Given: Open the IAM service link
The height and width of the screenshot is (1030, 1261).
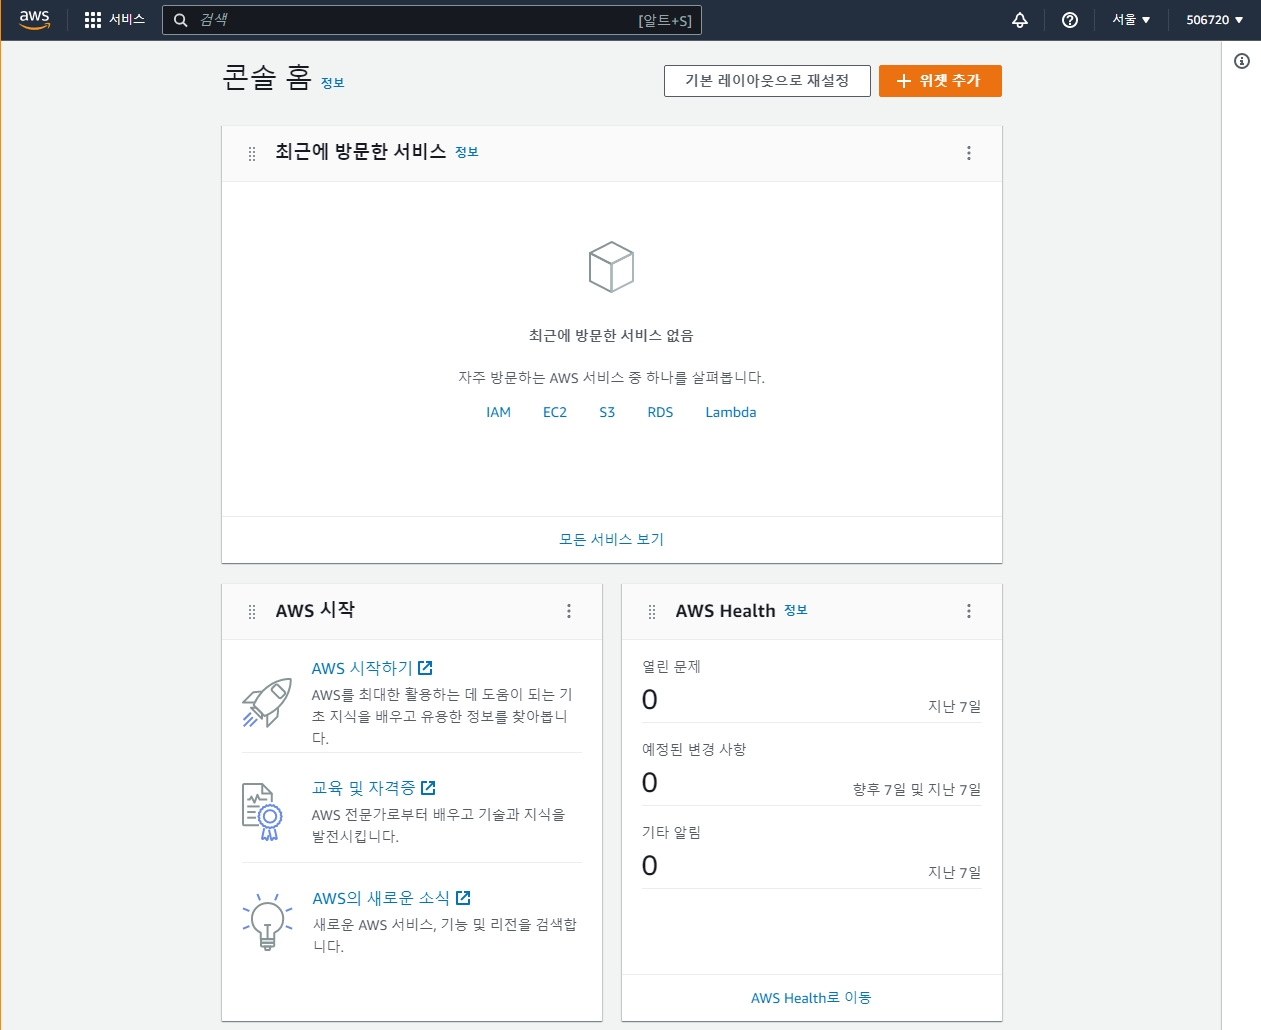Looking at the screenshot, I should (498, 412).
